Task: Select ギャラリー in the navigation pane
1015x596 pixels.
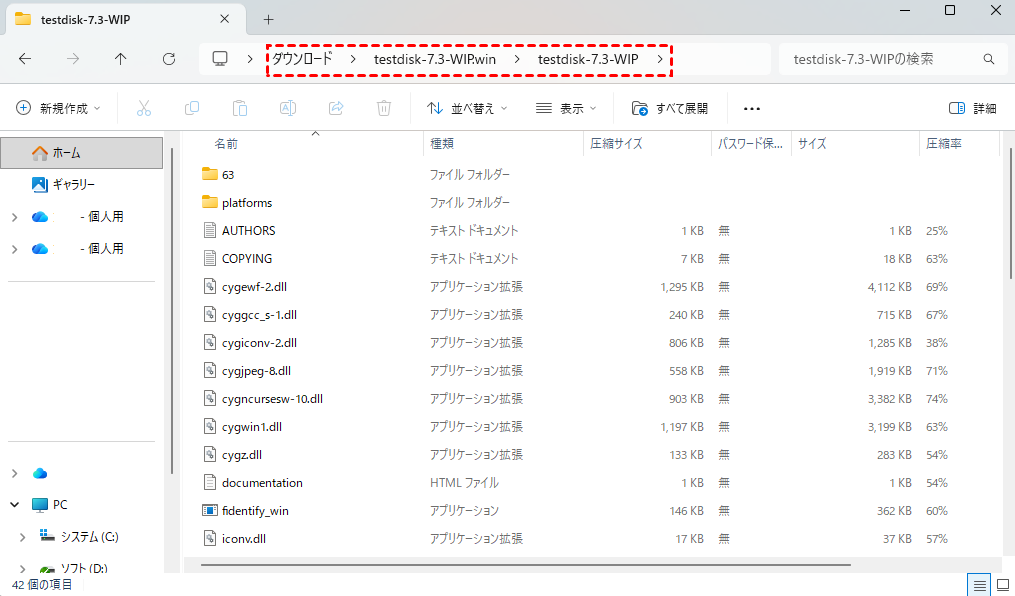Action: click(x=73, y=185)
